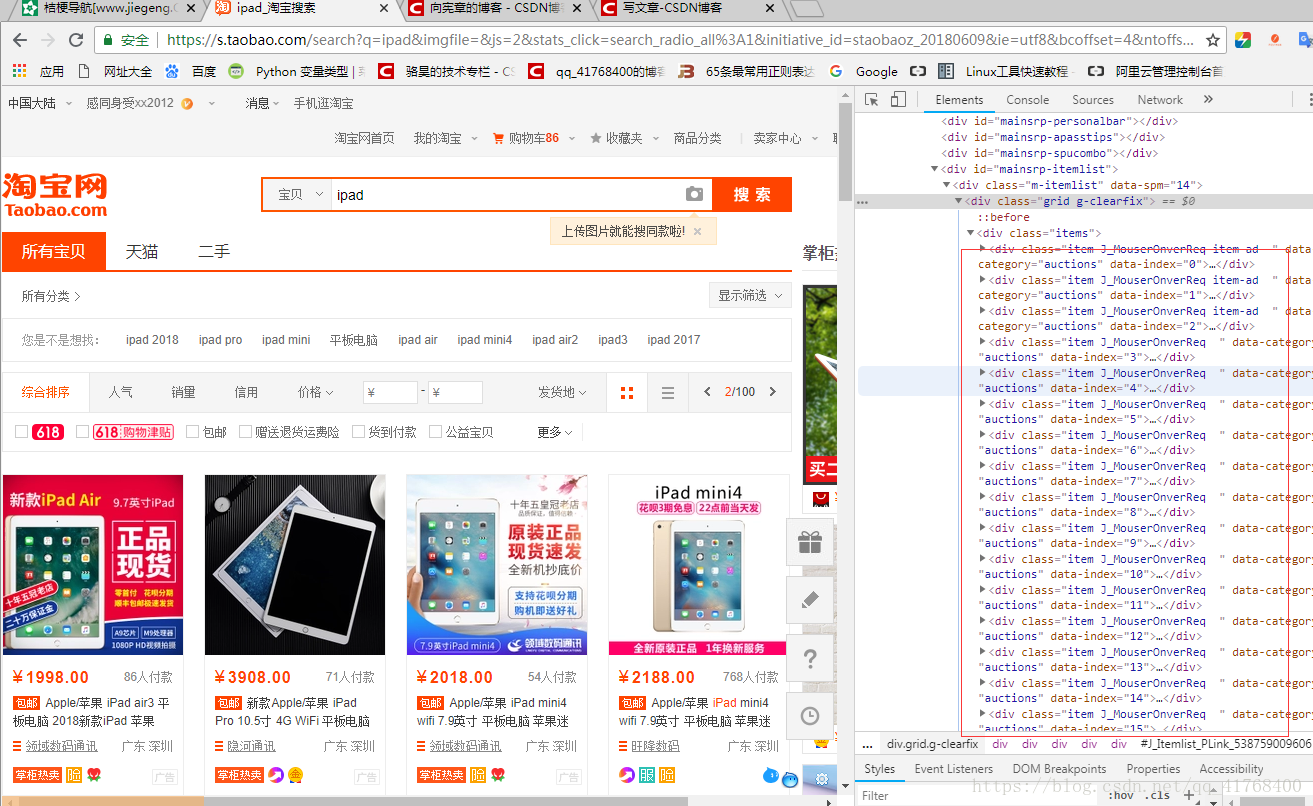Screen dimensions: 1313x806
Task: Switch to the CSDN 写文章 browser tab
Action: pos(688,9)
